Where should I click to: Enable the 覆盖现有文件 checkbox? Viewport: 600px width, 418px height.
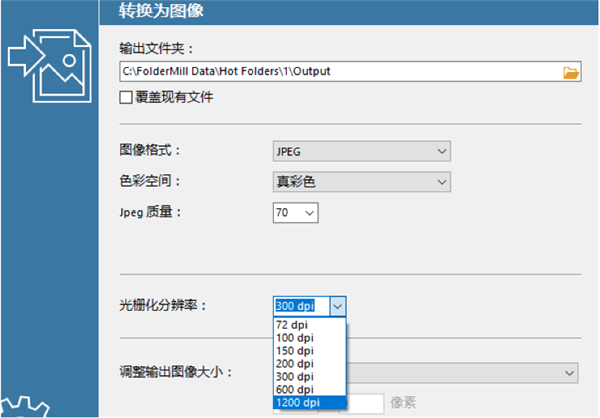tap(126, 98)
